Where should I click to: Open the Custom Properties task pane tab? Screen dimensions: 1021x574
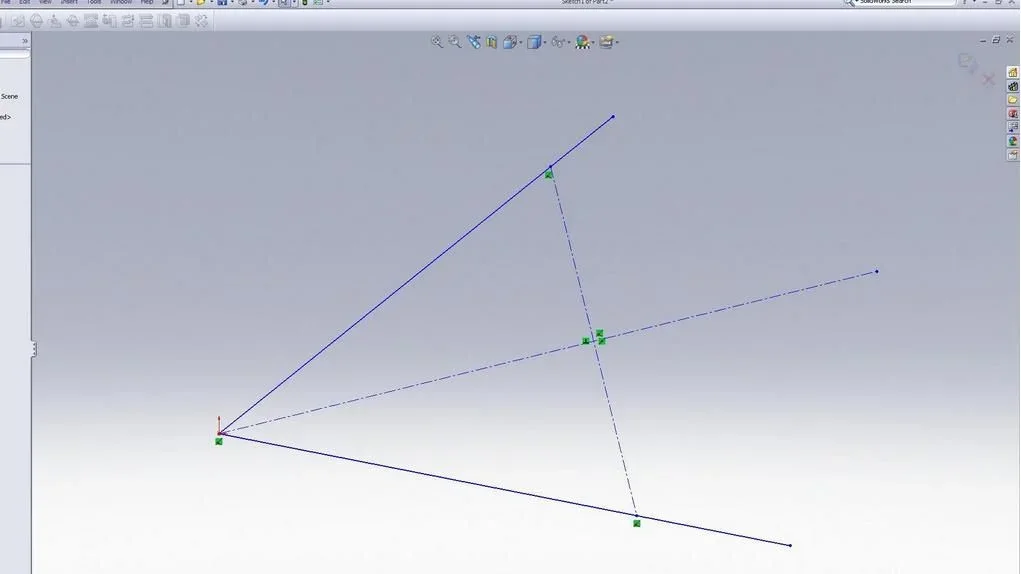[x=1013, y=155]
